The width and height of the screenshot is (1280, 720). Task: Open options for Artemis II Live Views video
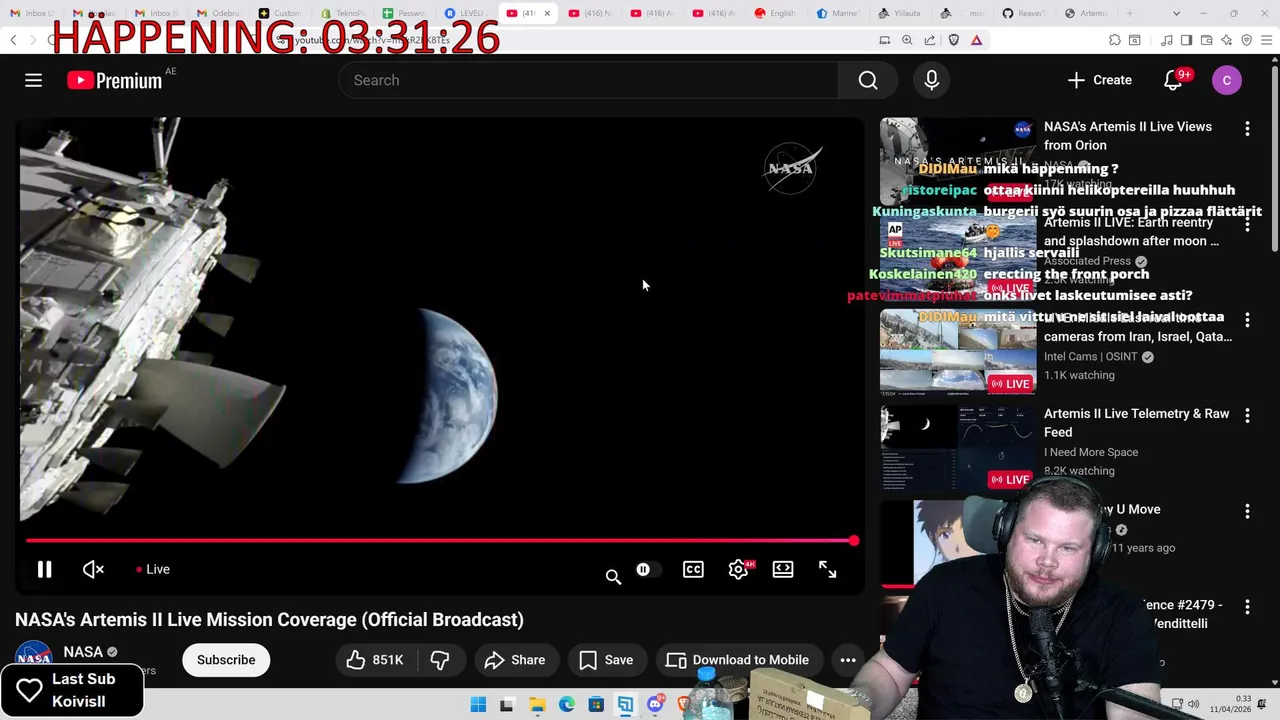[x=1247, y=129]
